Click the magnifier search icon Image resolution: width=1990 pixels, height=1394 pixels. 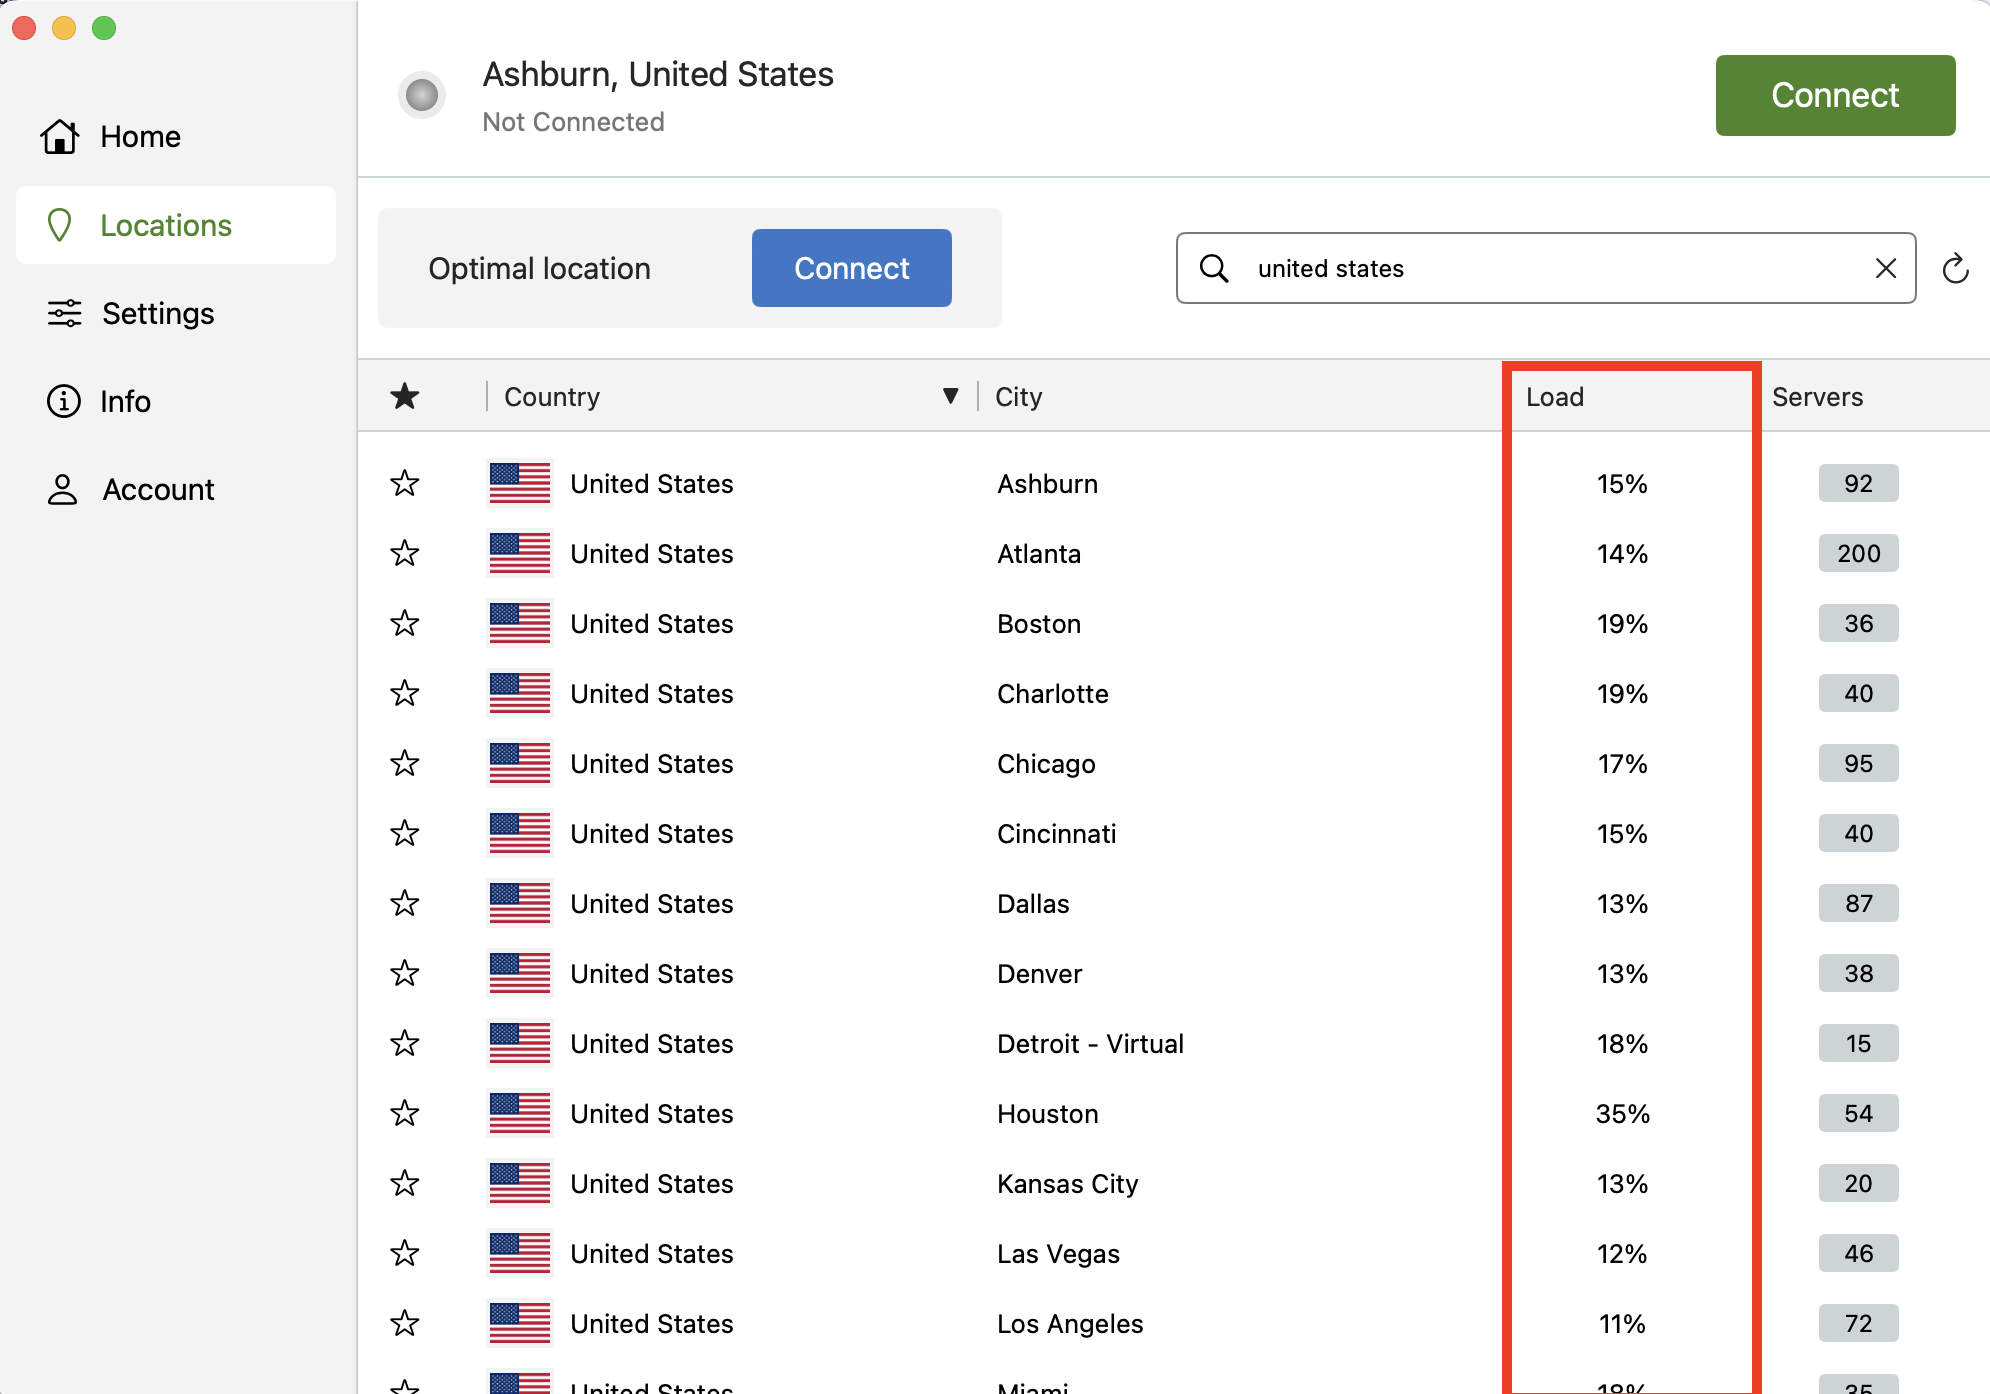1214,268
